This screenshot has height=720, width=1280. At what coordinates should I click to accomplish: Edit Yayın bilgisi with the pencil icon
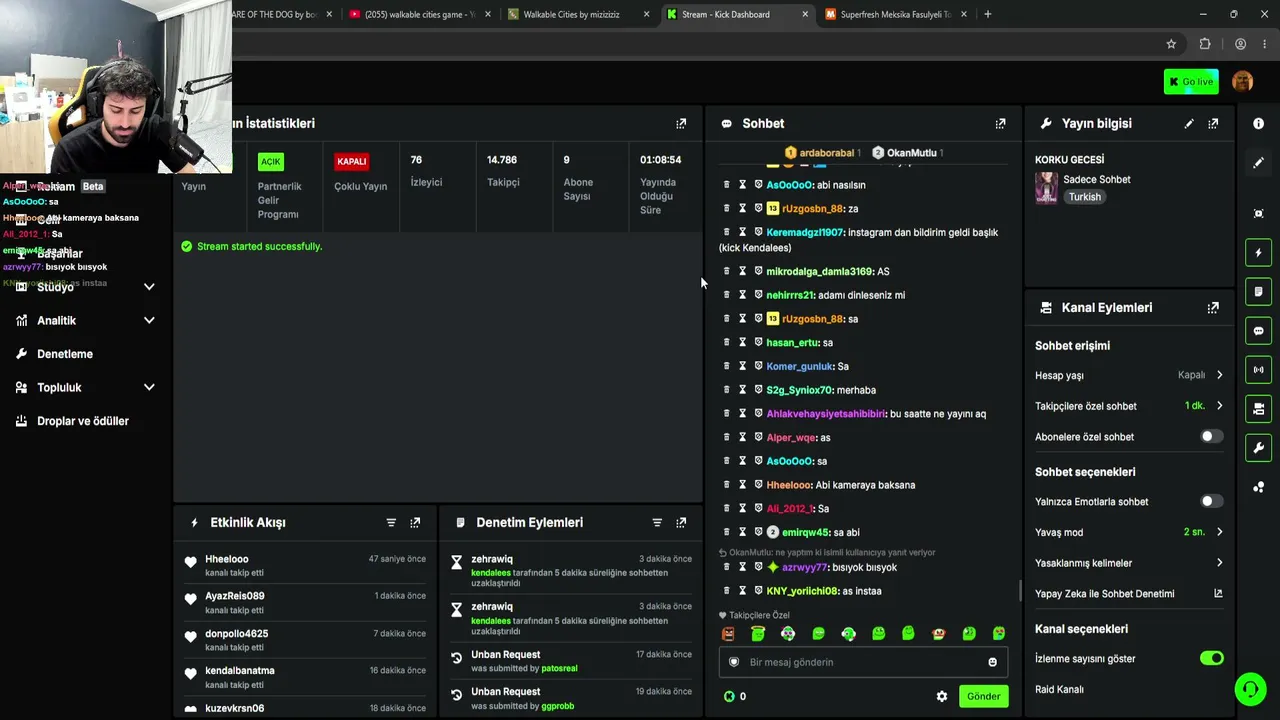(x=1189, y=123)
